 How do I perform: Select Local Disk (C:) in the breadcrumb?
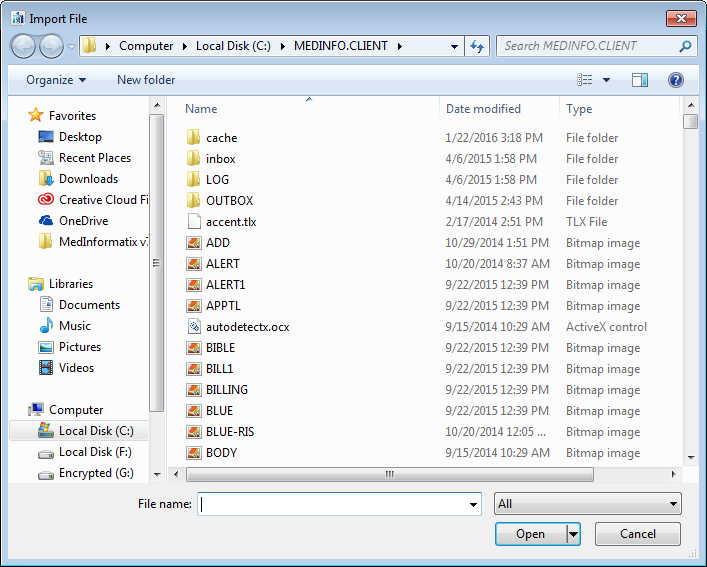[233, 46]
